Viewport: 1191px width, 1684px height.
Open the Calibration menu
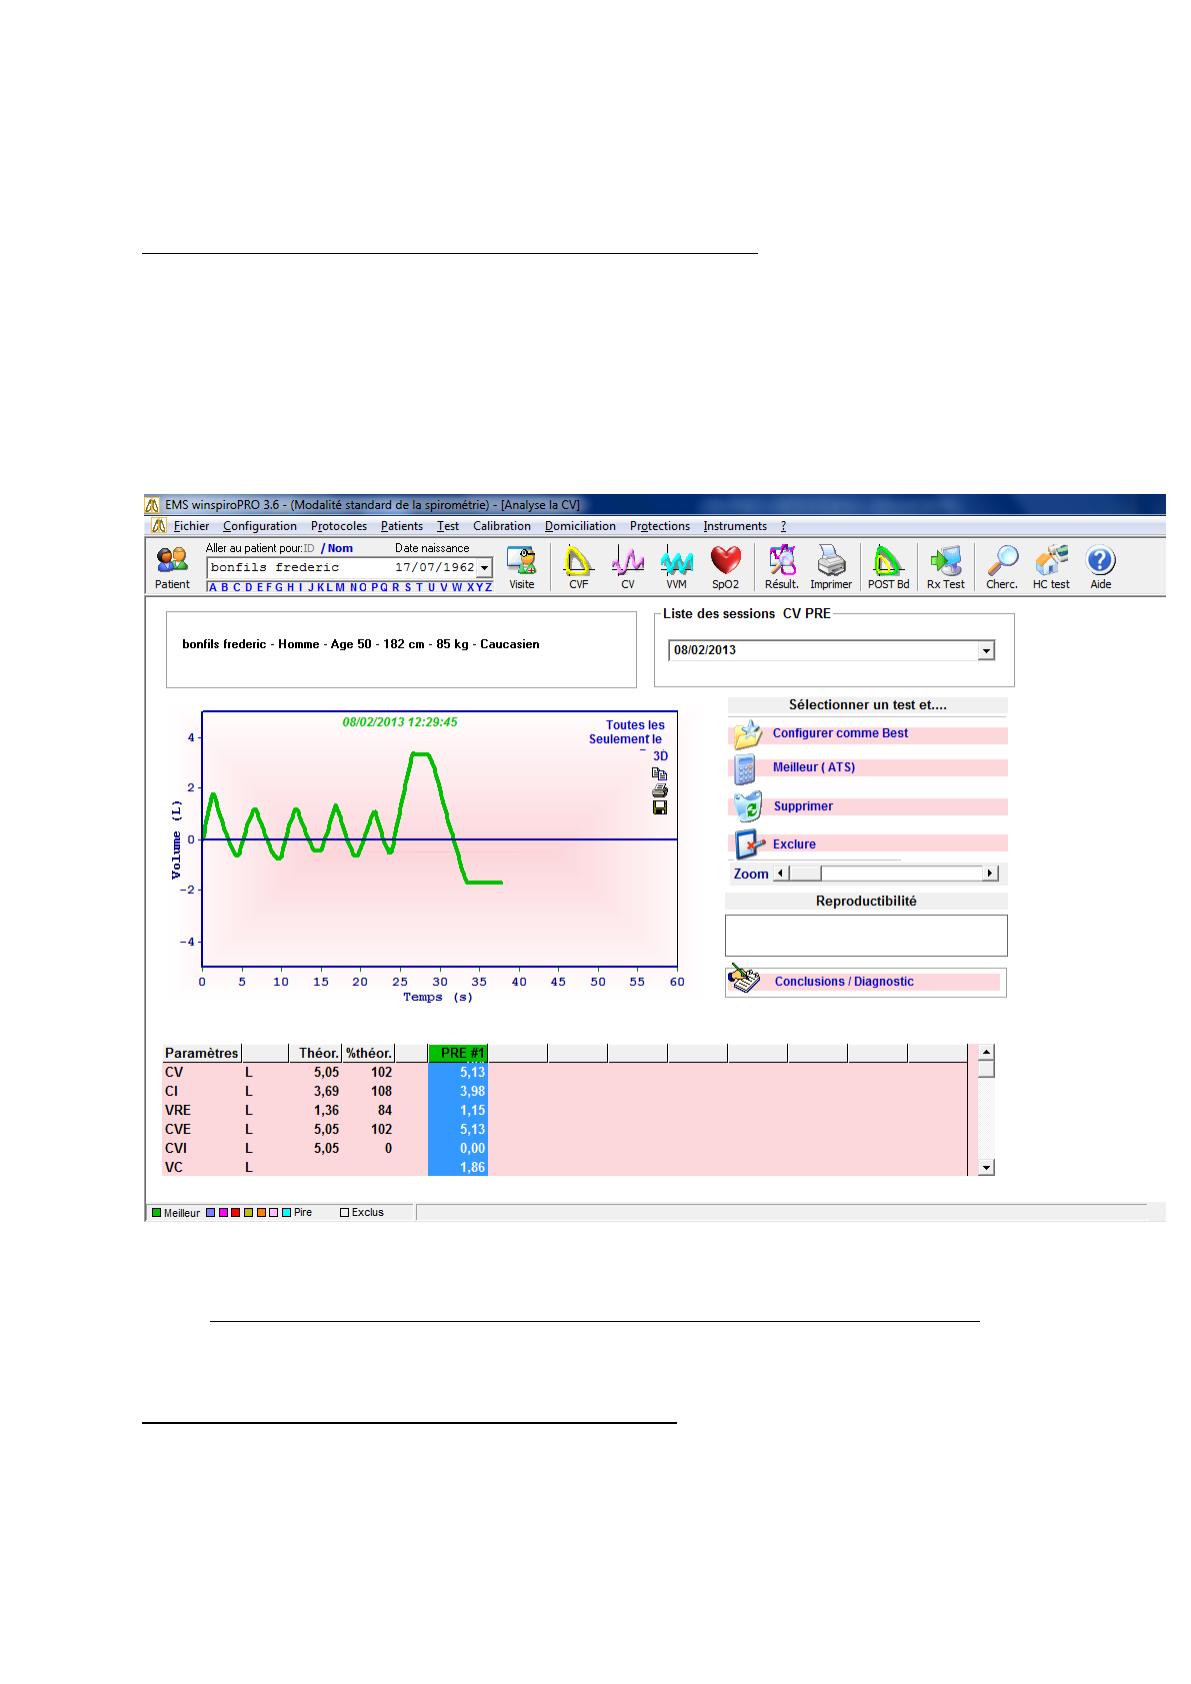[501, 526]
